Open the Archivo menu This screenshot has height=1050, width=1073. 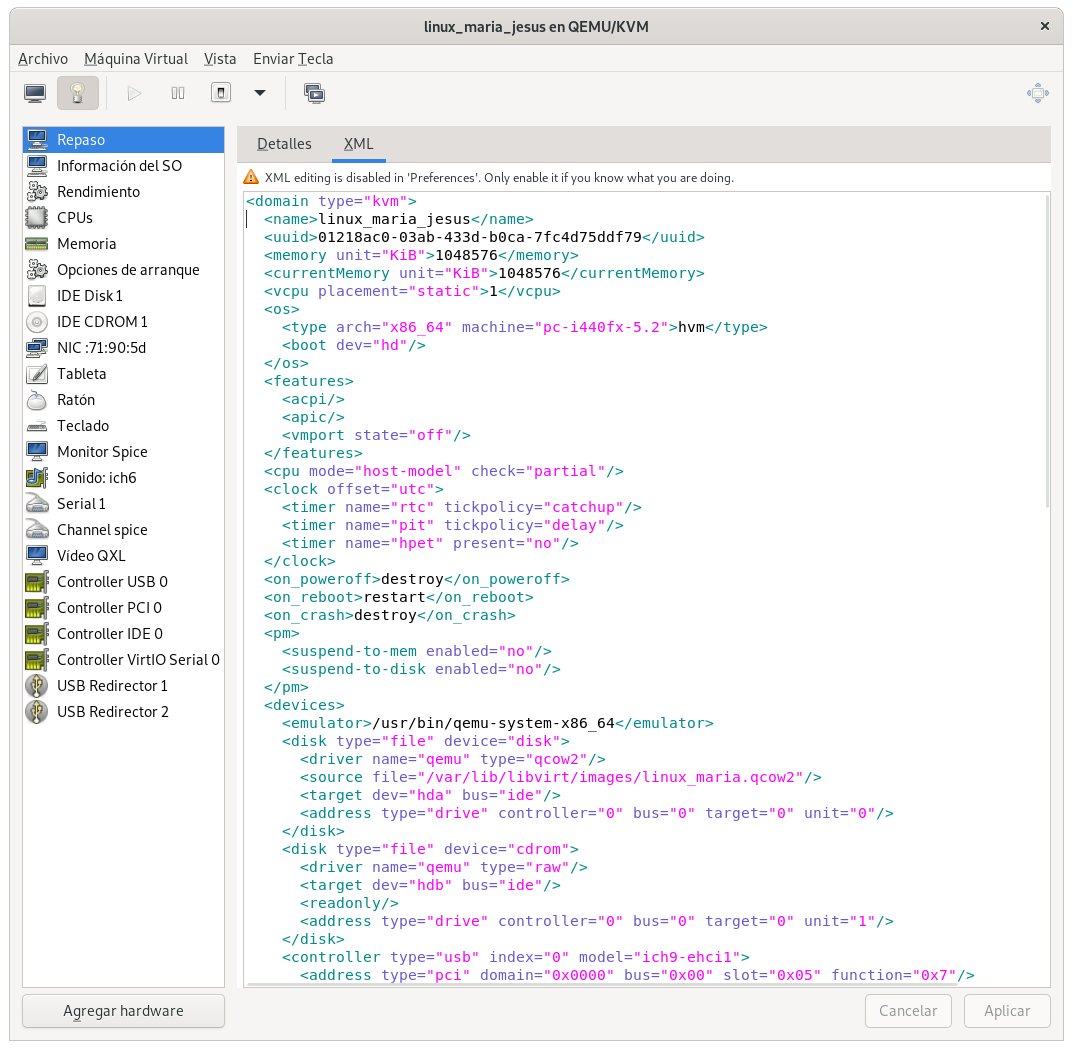click(43, 59)
